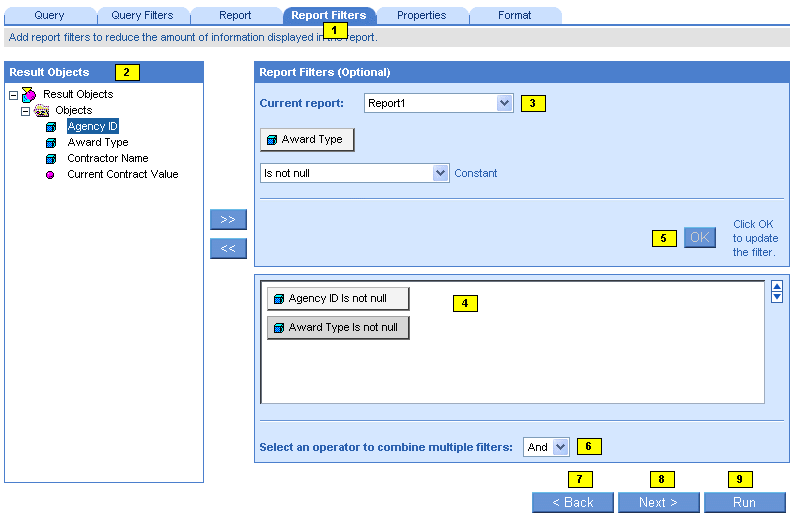
Task: Click the Agency ID dimension icon in tree
Action: [x=51, y=127]
